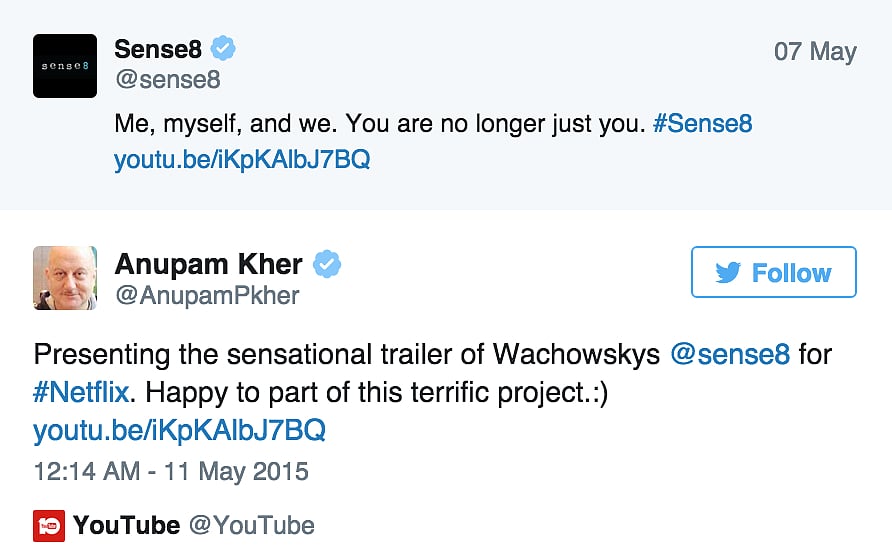Open youtu.be link in Sense8's tweet
Screen dimensions: 892x557
click(x=241, y=159)
